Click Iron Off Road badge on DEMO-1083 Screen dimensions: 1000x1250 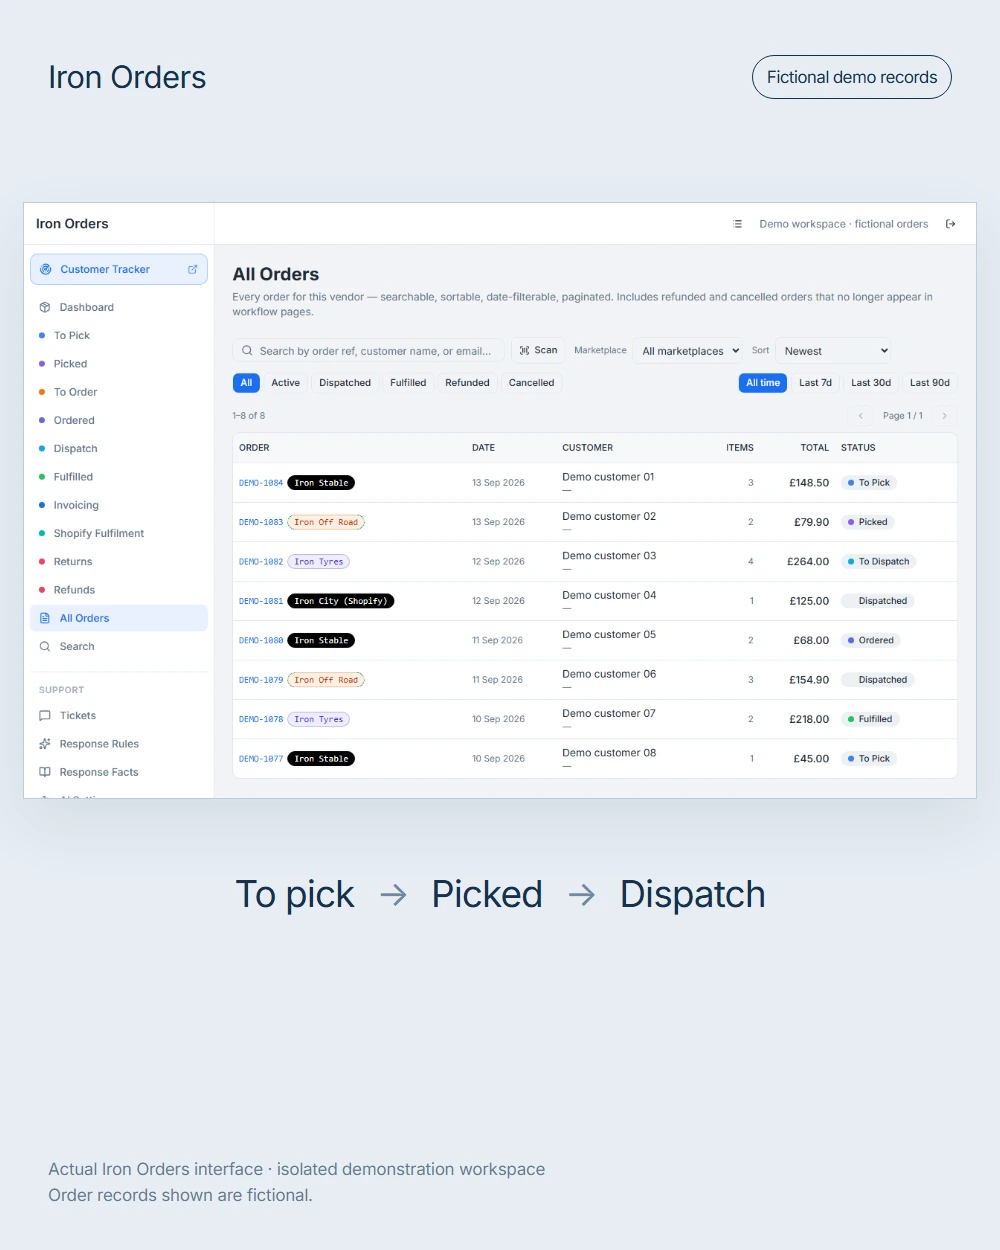(326, 522)
